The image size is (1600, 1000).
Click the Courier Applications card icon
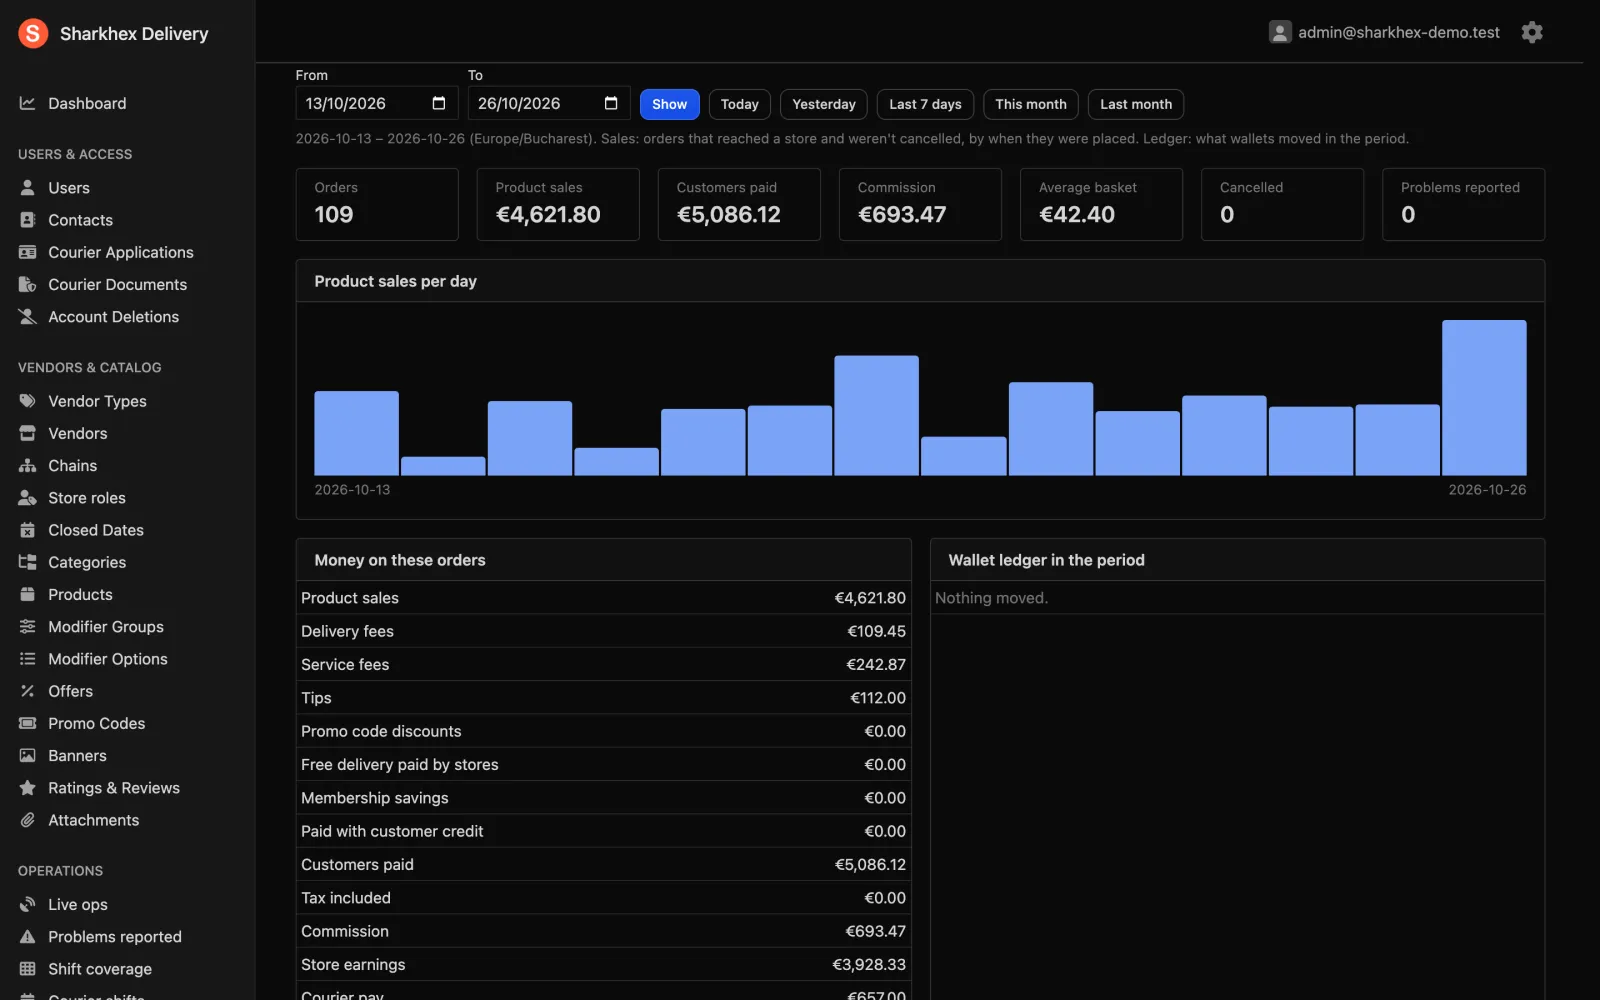coord(27,252)
